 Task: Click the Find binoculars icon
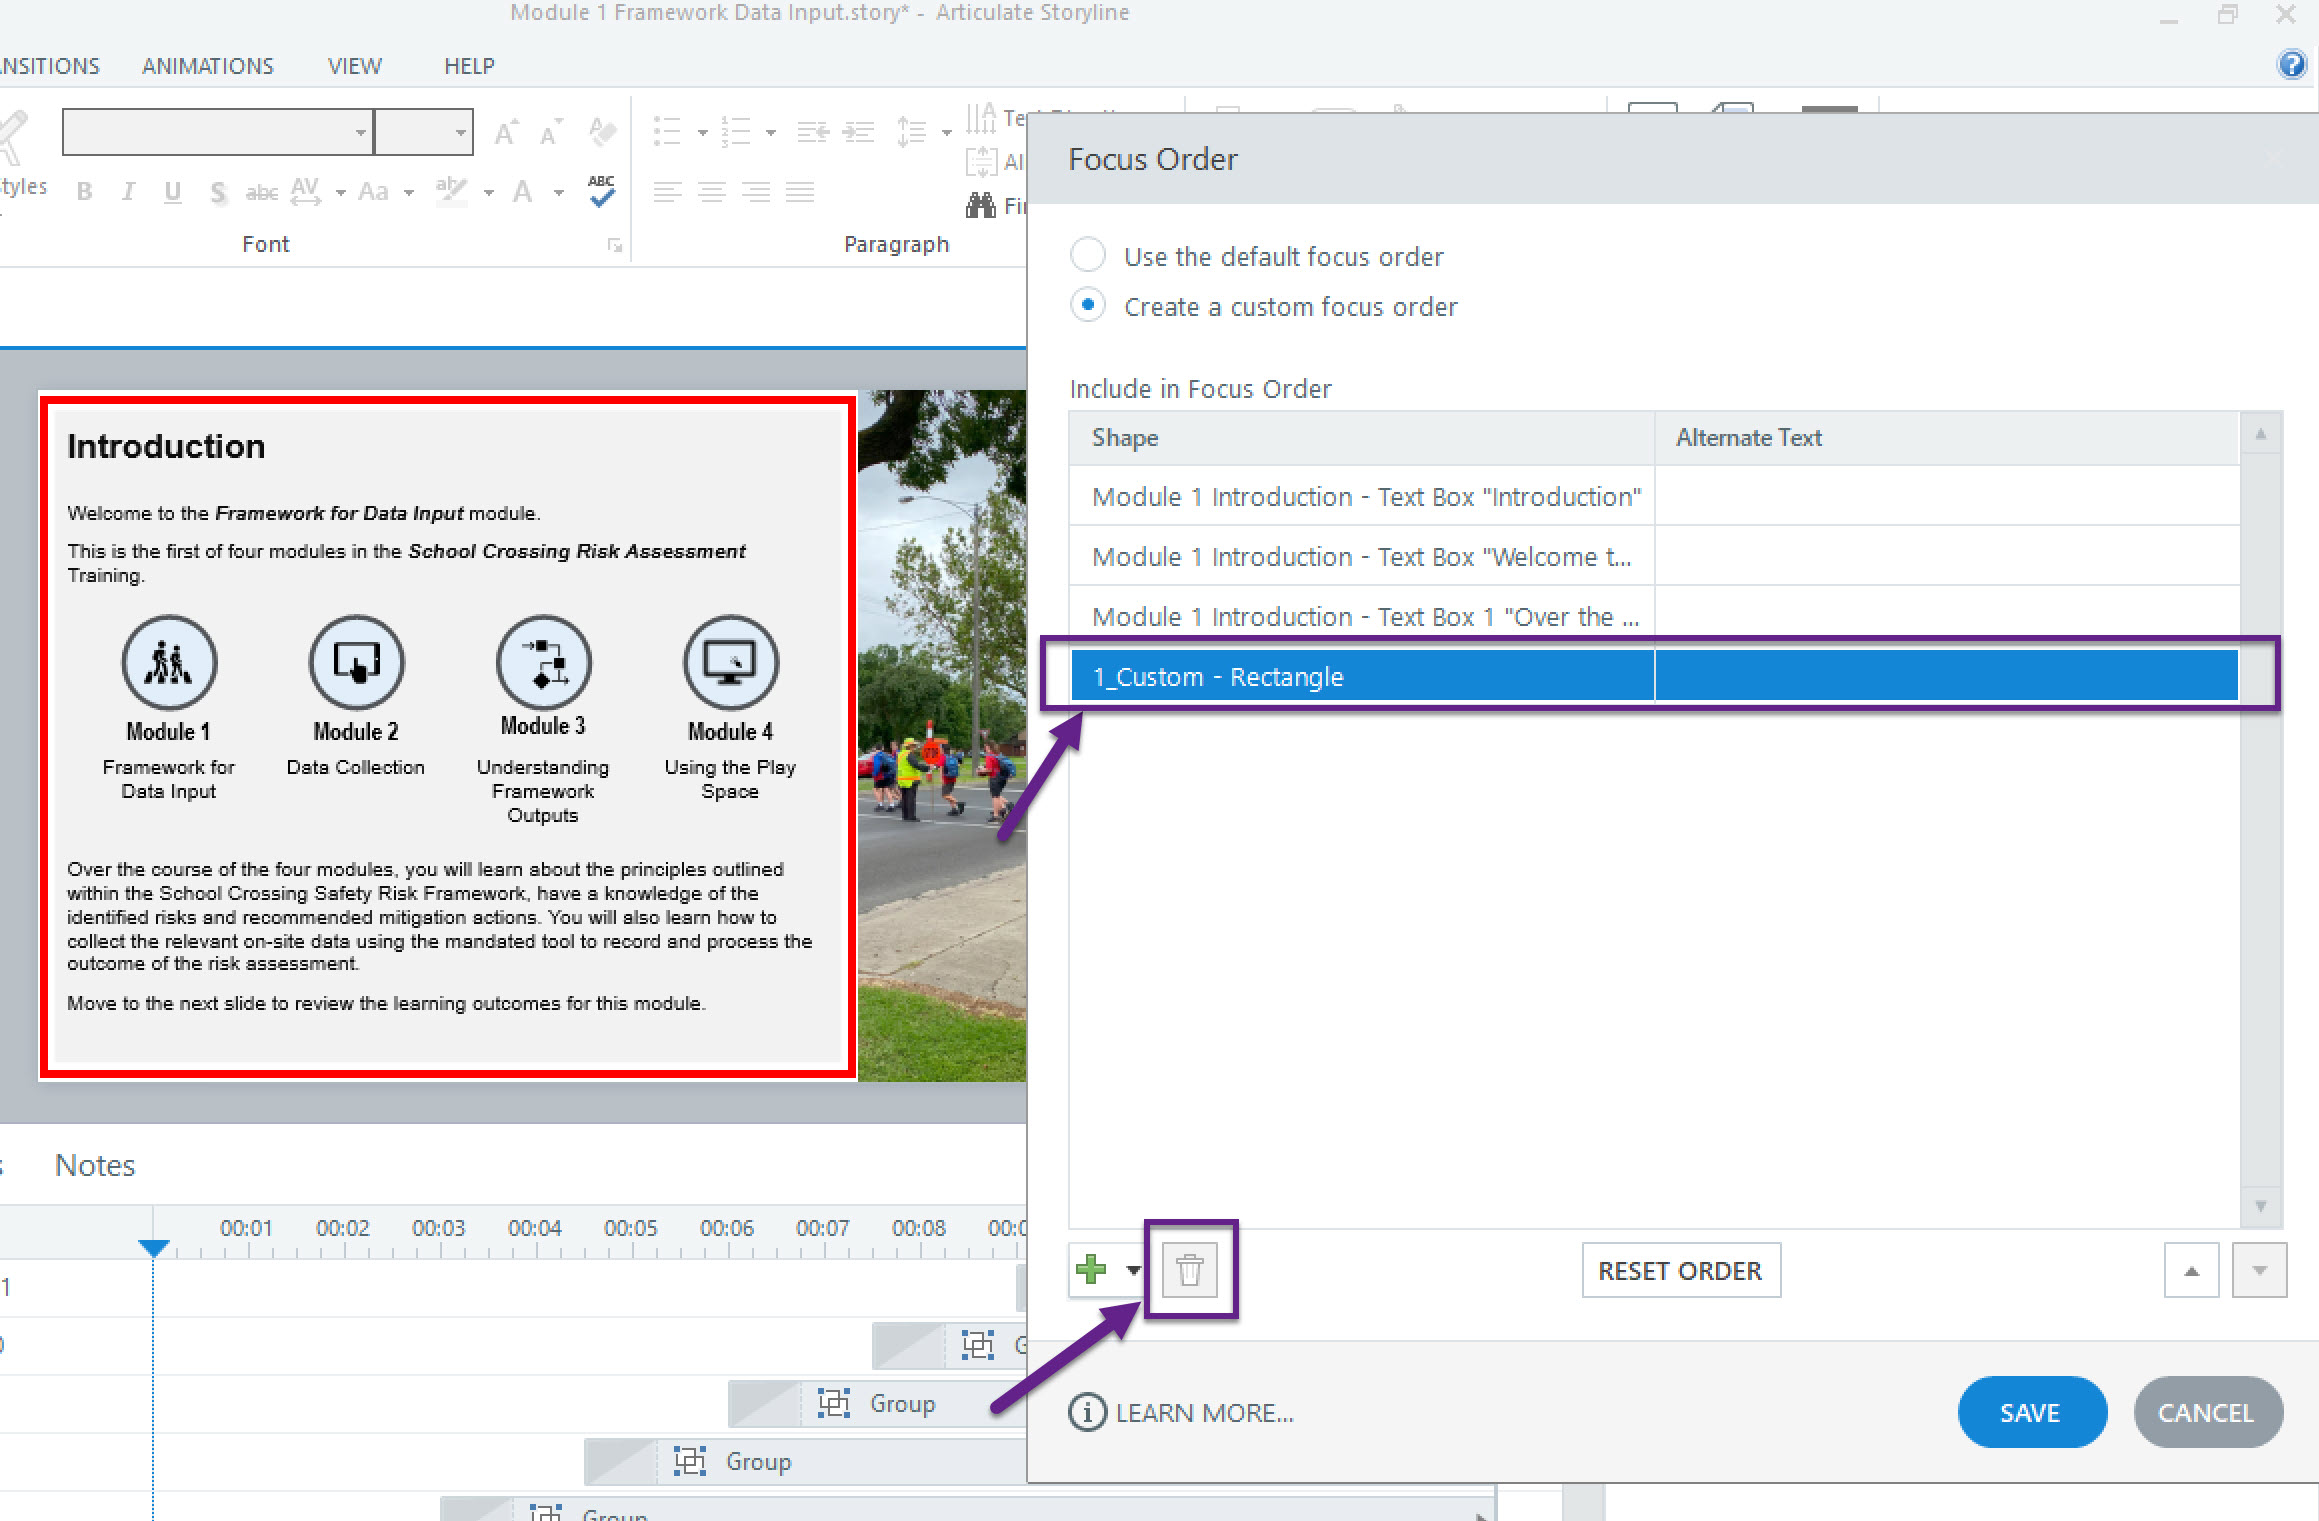point(981,206)
